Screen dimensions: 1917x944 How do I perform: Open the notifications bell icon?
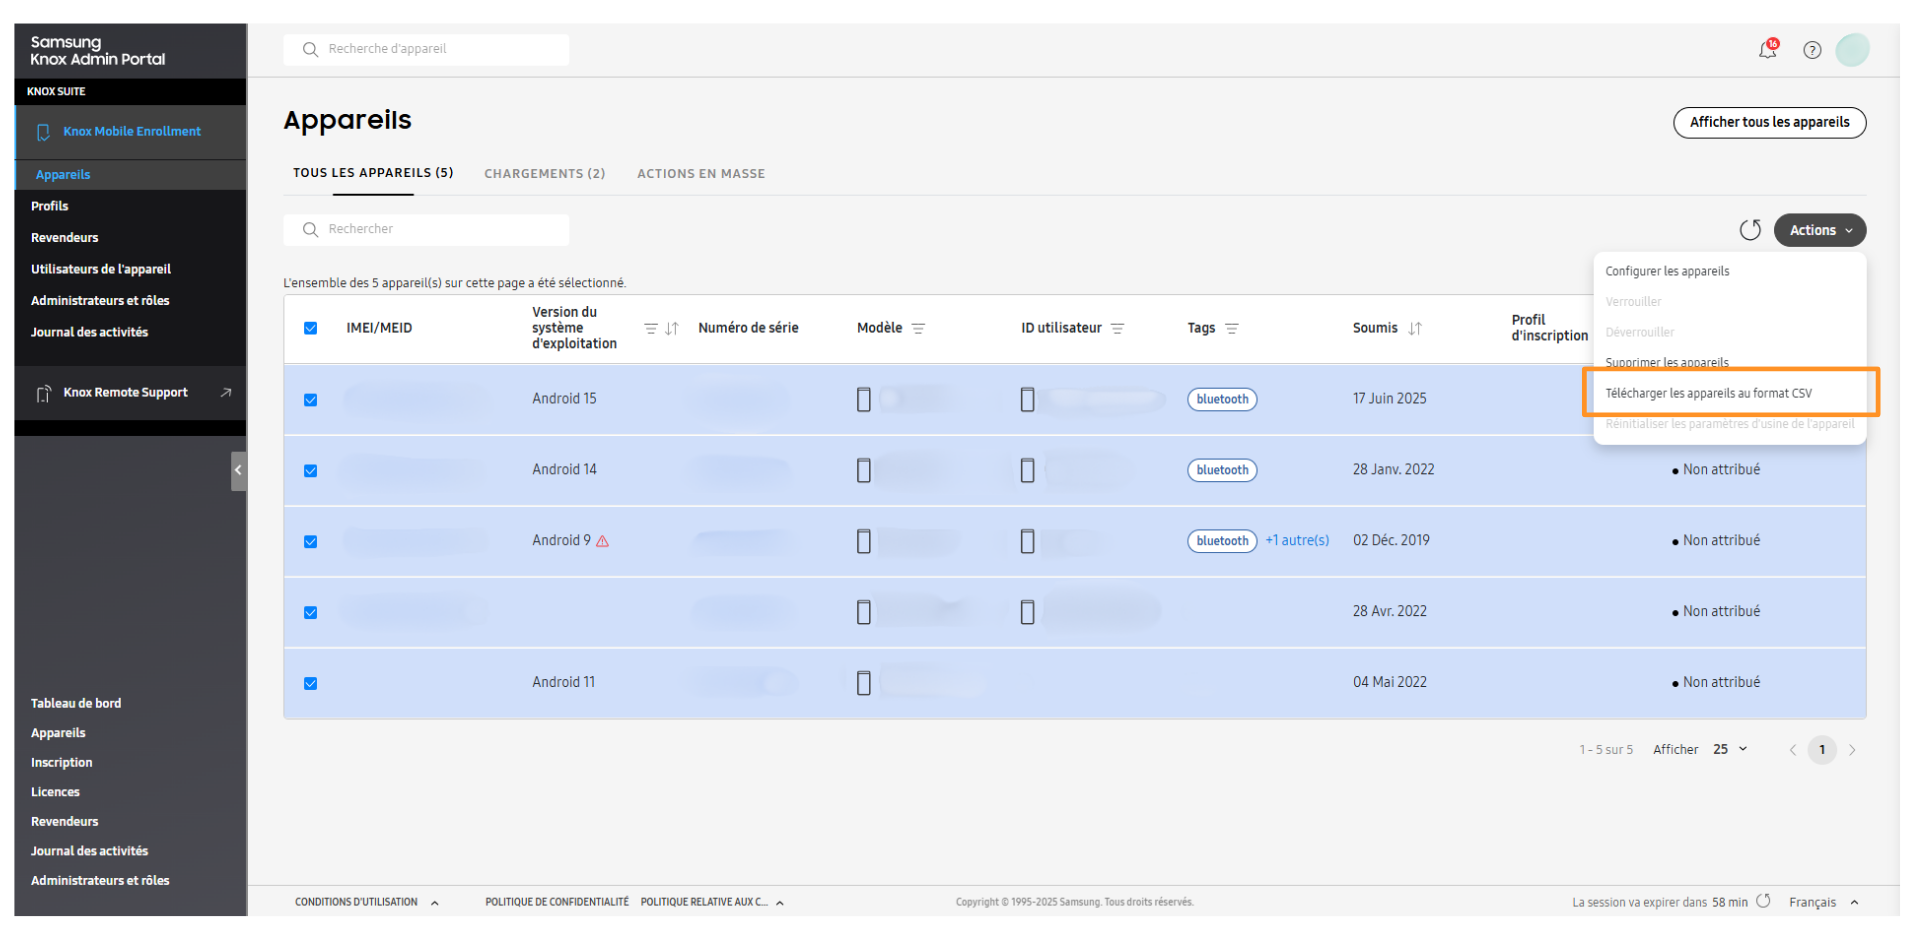pos(1767,49)
